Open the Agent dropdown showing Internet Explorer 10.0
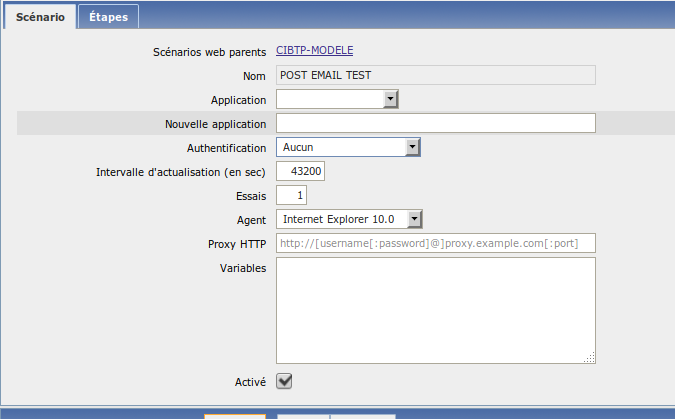Viewport: 675px width, 419px height. [x=415, y=219]
